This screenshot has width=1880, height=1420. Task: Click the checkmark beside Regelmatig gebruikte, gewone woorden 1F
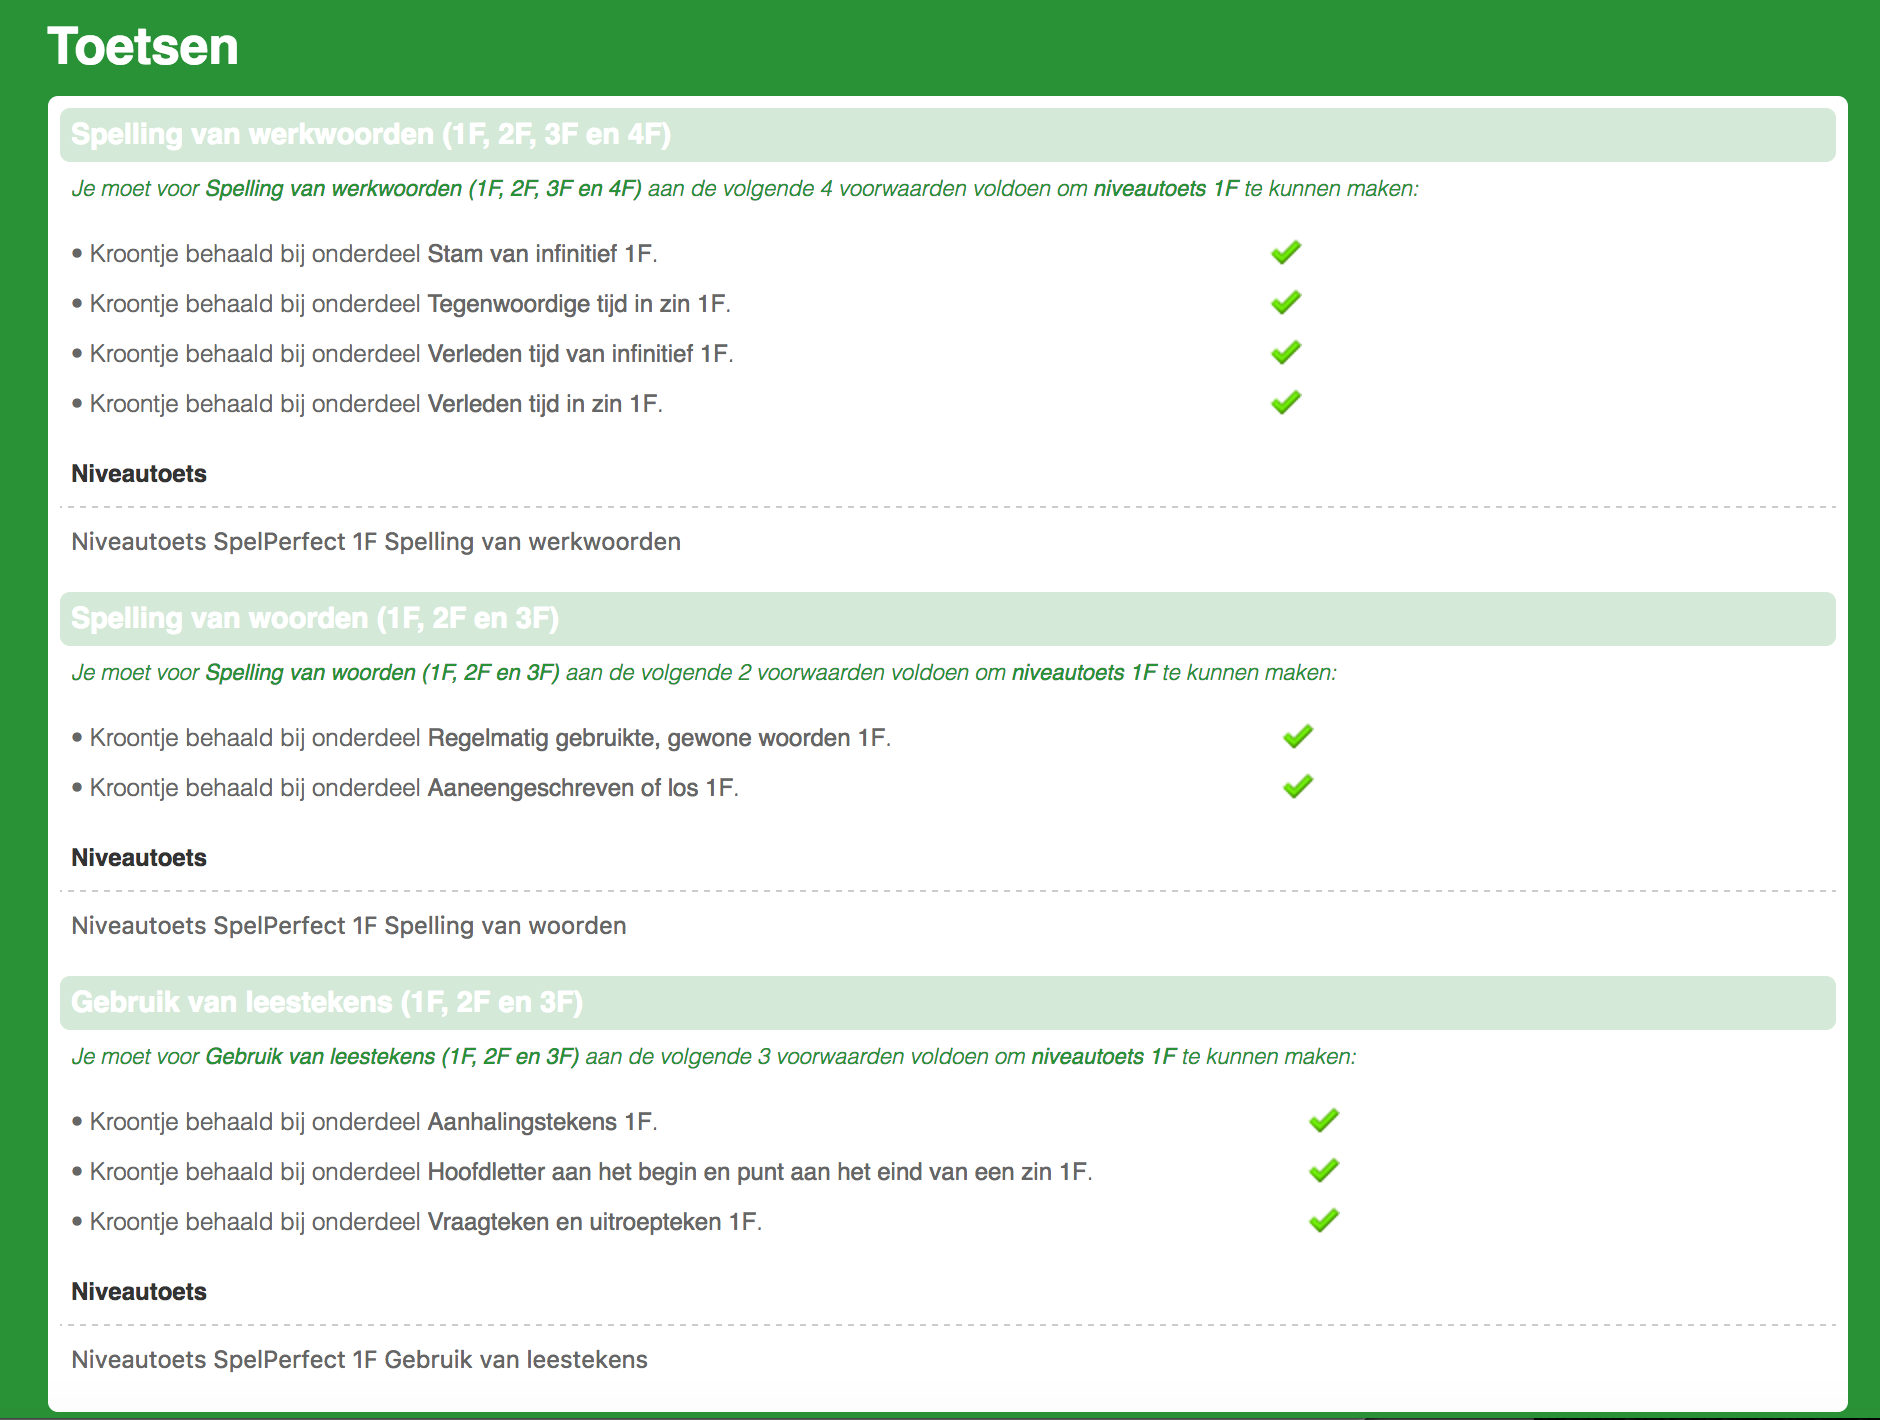tap(1298, 737)
